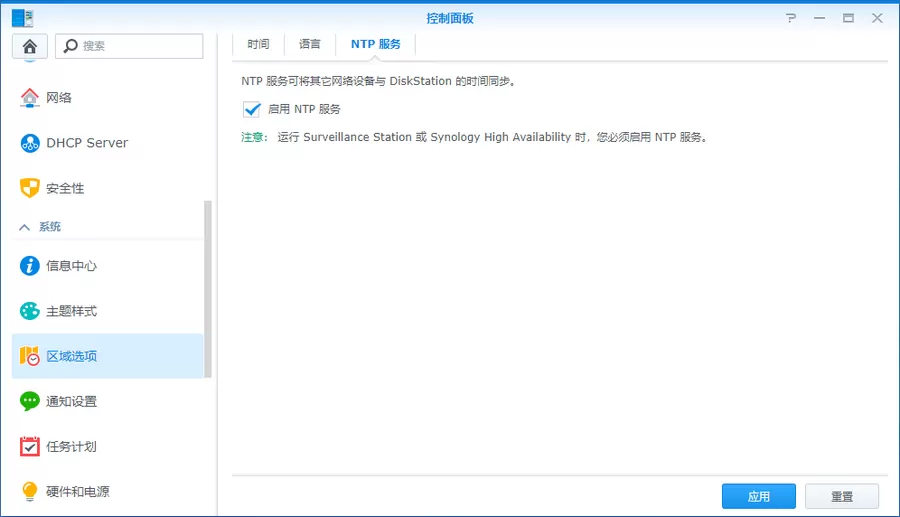Click the search magnifier icon
900x517 pixels.
coord(71,46)
